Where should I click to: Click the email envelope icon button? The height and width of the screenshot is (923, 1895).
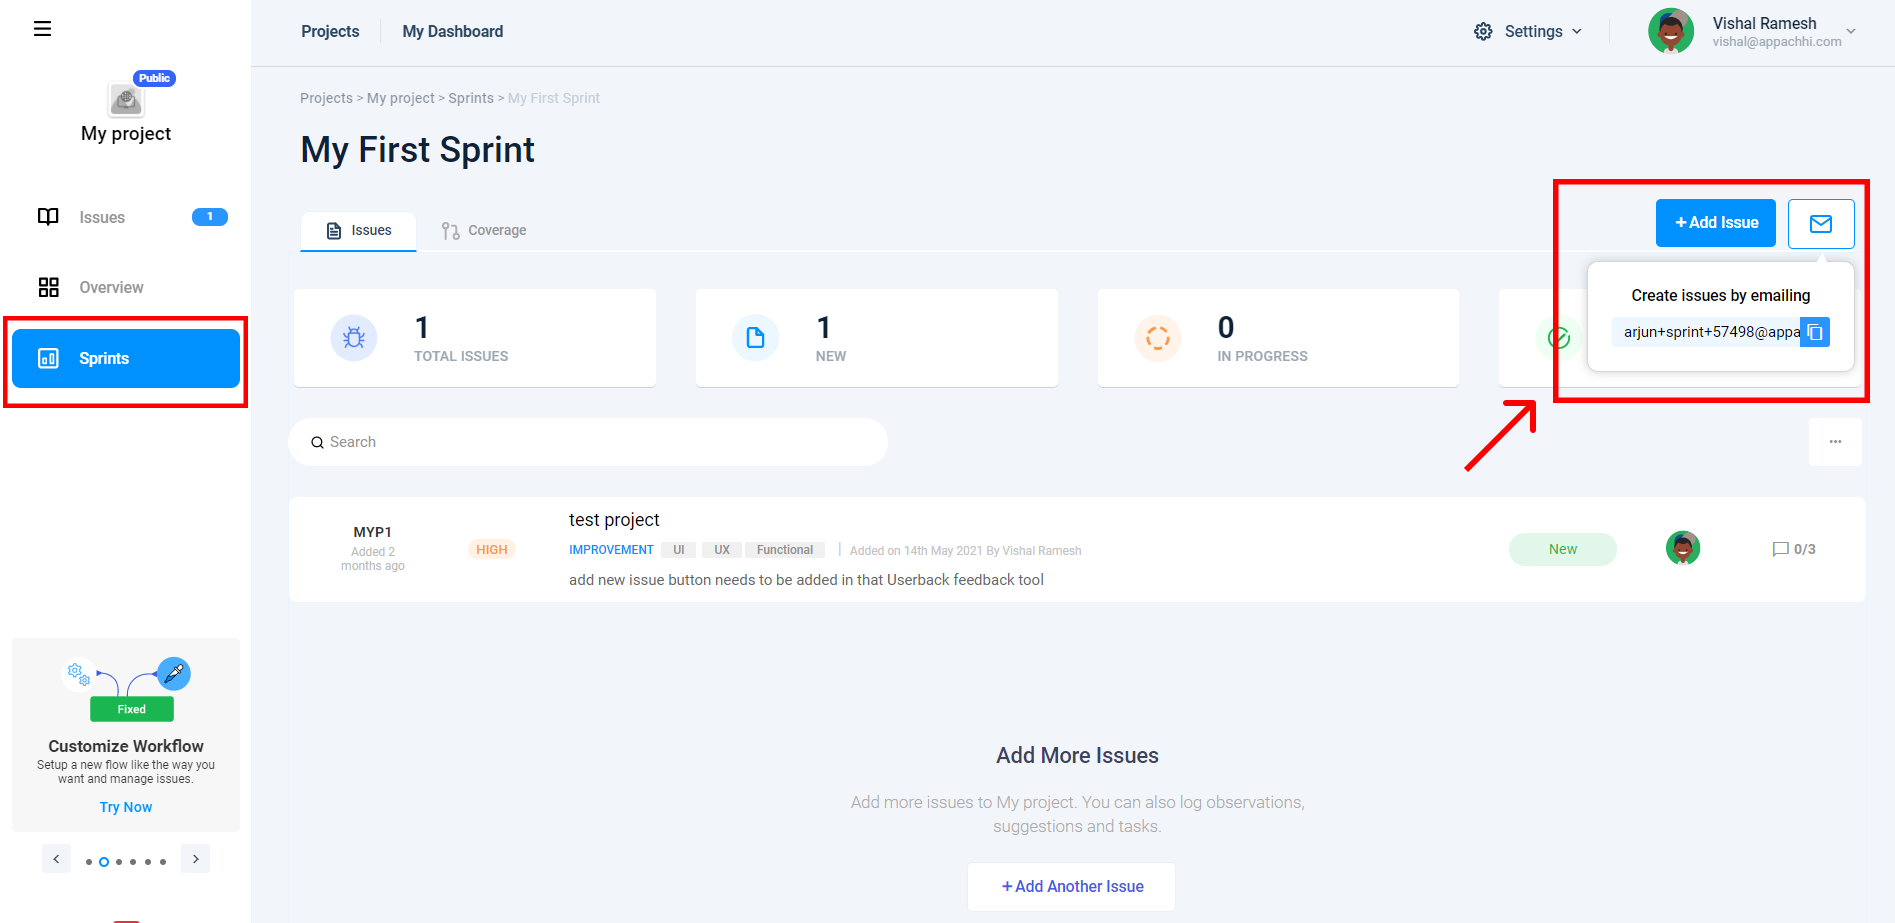tap(1821, 224)
